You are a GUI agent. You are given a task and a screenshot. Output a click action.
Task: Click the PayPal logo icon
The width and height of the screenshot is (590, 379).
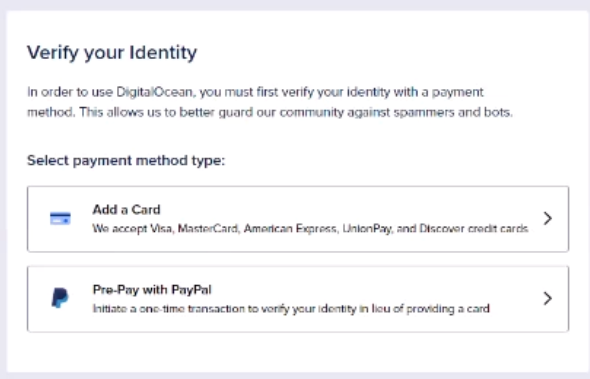pos(60,298)
